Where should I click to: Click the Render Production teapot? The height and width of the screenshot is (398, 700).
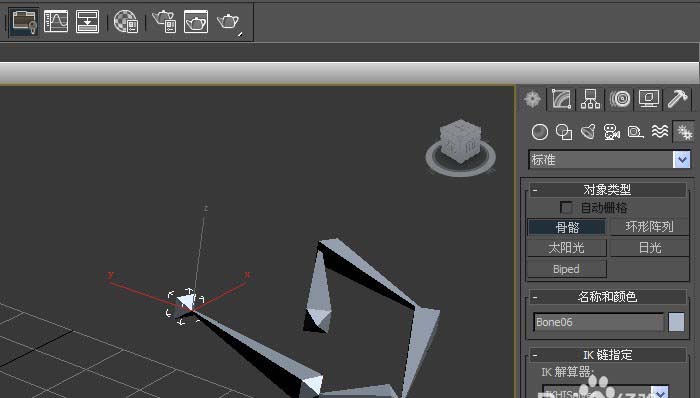(x=229, y=22)
